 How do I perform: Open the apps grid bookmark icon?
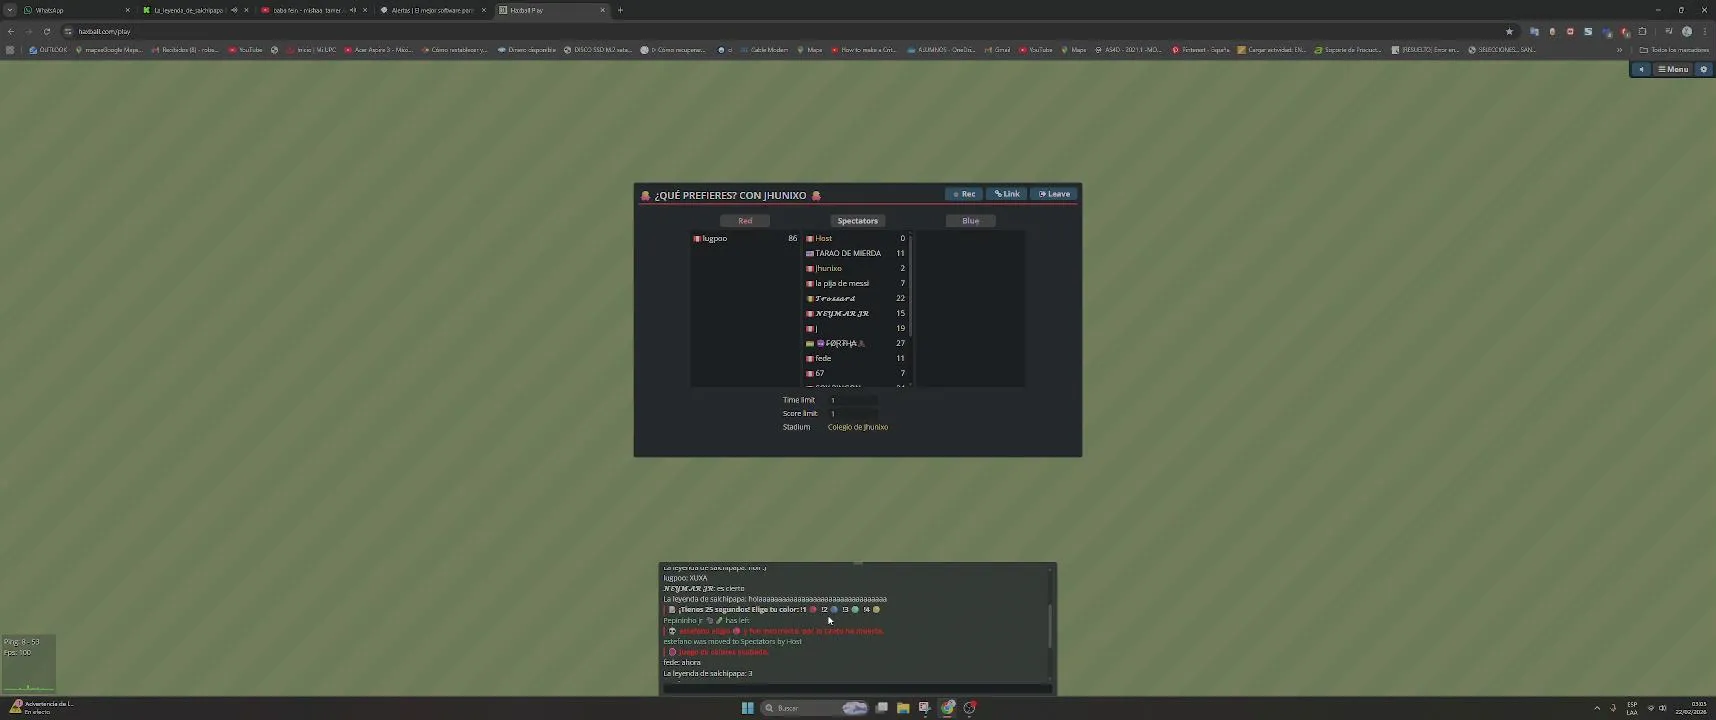click(10, 49)
